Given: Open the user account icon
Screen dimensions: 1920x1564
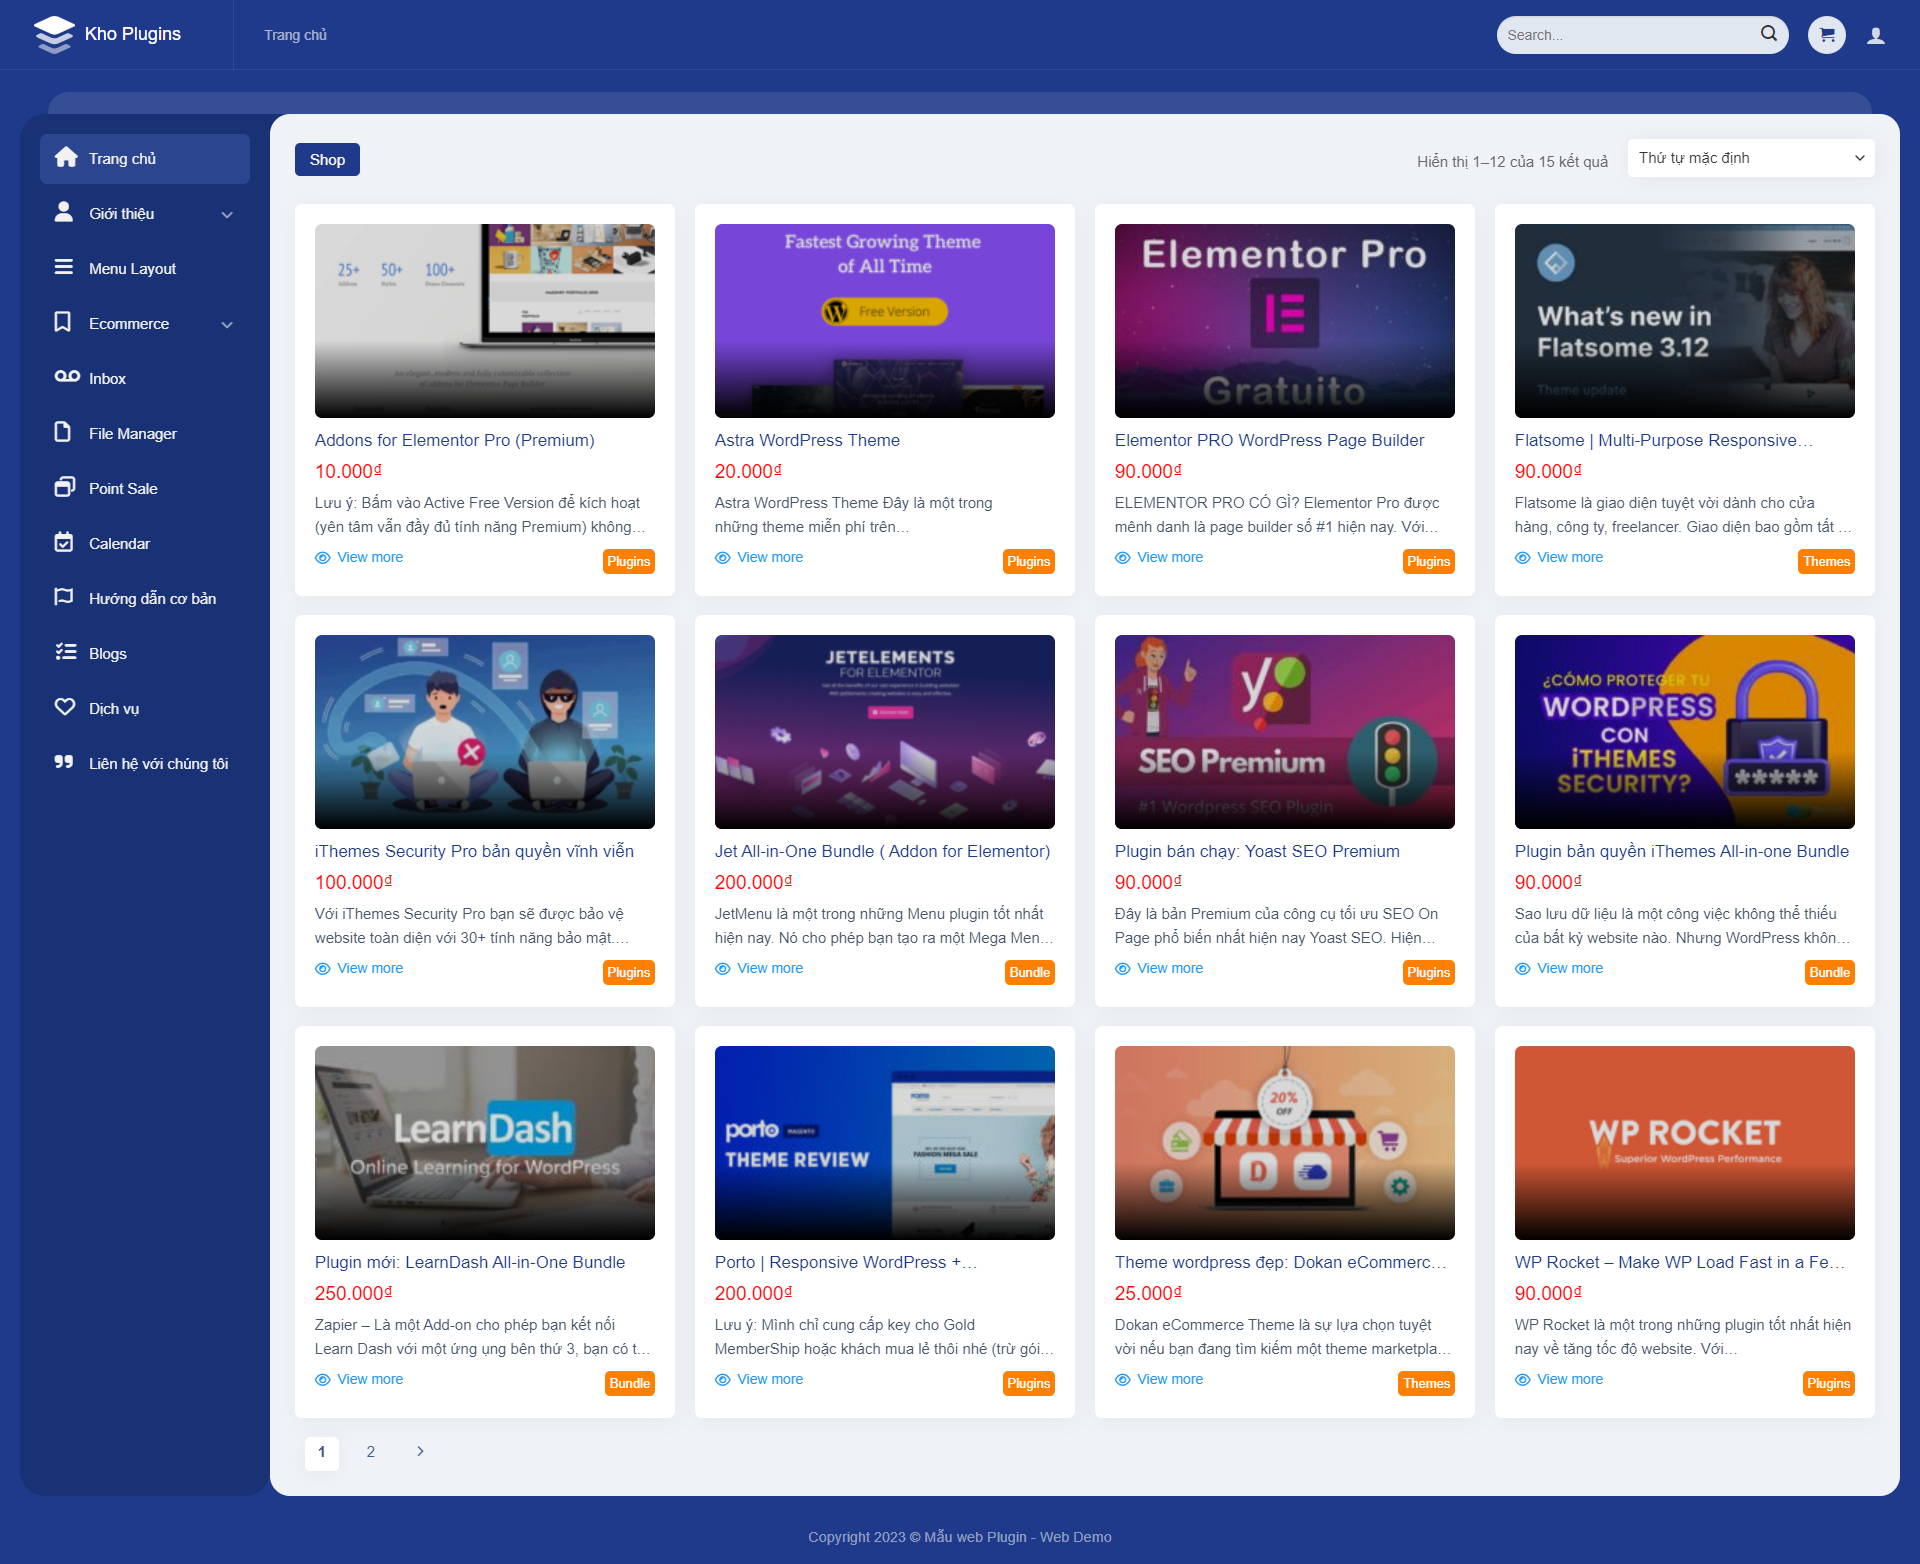Looking at the screenshot, I should pos(1876,35).
